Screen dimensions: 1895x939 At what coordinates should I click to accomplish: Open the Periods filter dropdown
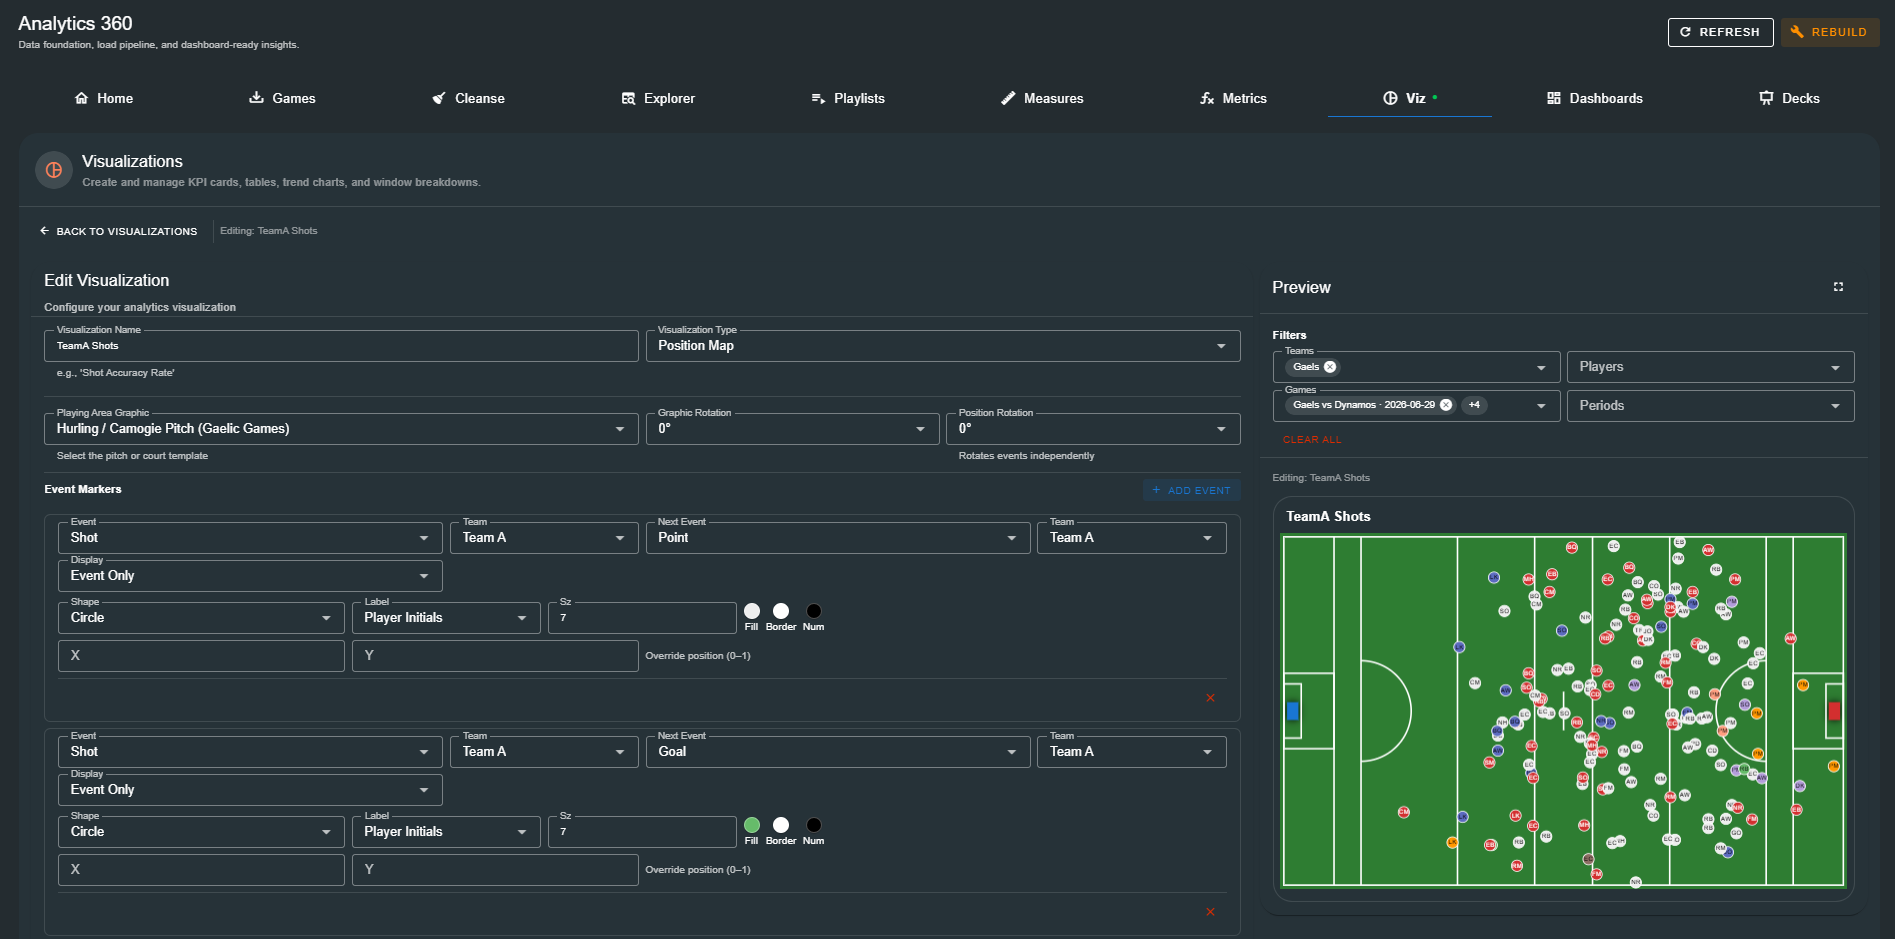(x=1710, y=406)
